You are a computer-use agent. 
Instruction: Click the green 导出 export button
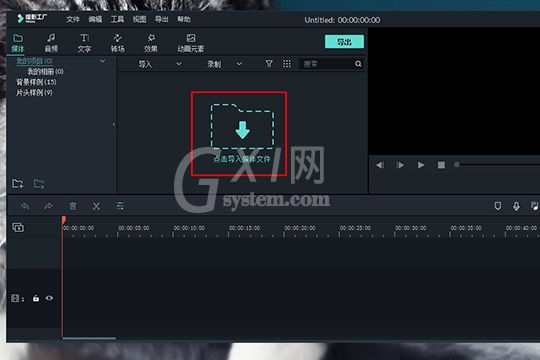tap(344, 42)
